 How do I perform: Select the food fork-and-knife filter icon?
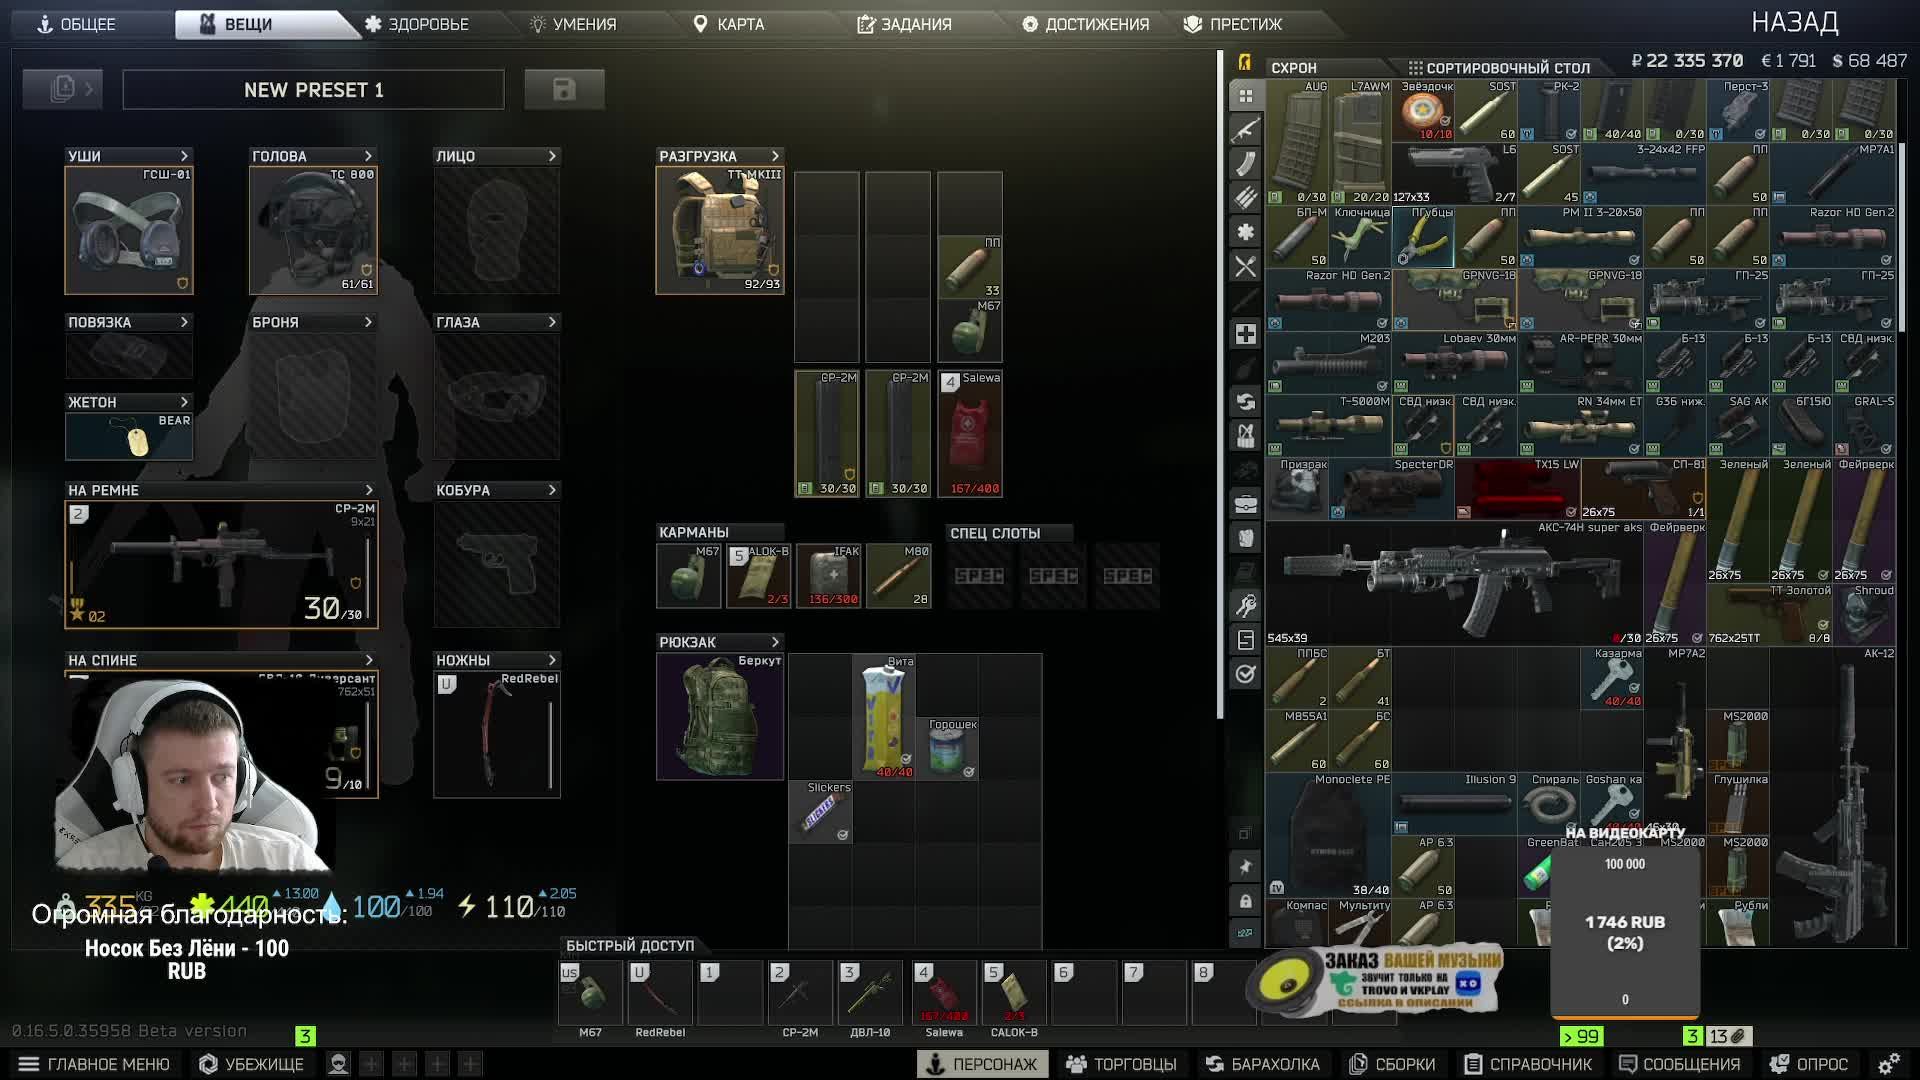point(1245,266)
